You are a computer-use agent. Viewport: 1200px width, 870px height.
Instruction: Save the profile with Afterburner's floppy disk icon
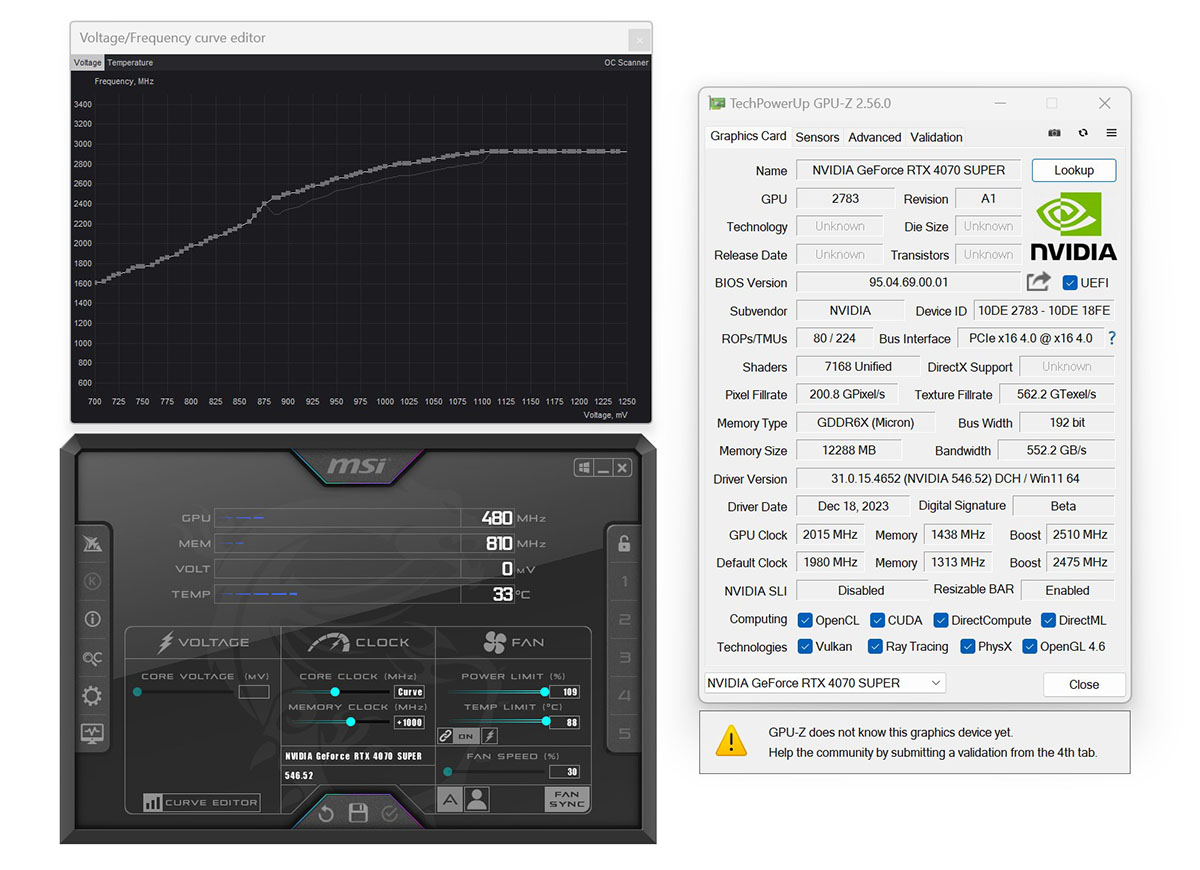pyautogui.click(x=358, y=814)
